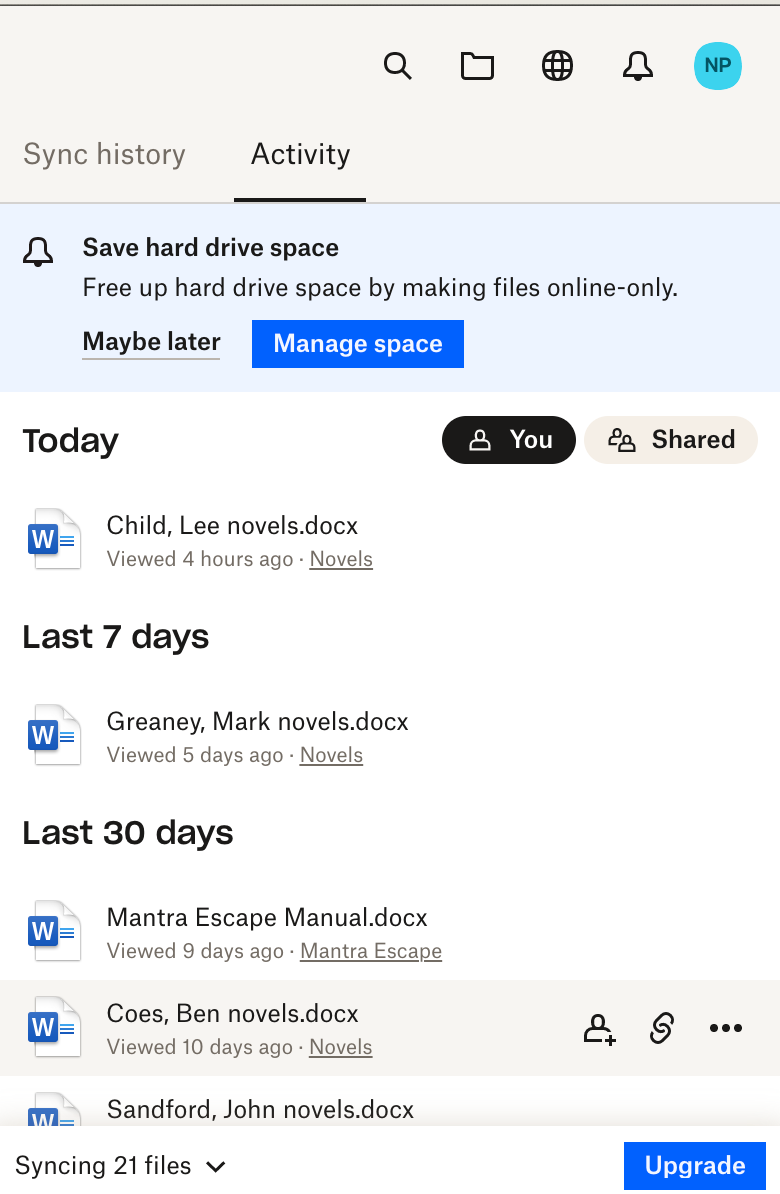Open more options ellipsis for Coes, Ben
The height and width of the screenshot is (1194, 780).
pos(725,1028)
